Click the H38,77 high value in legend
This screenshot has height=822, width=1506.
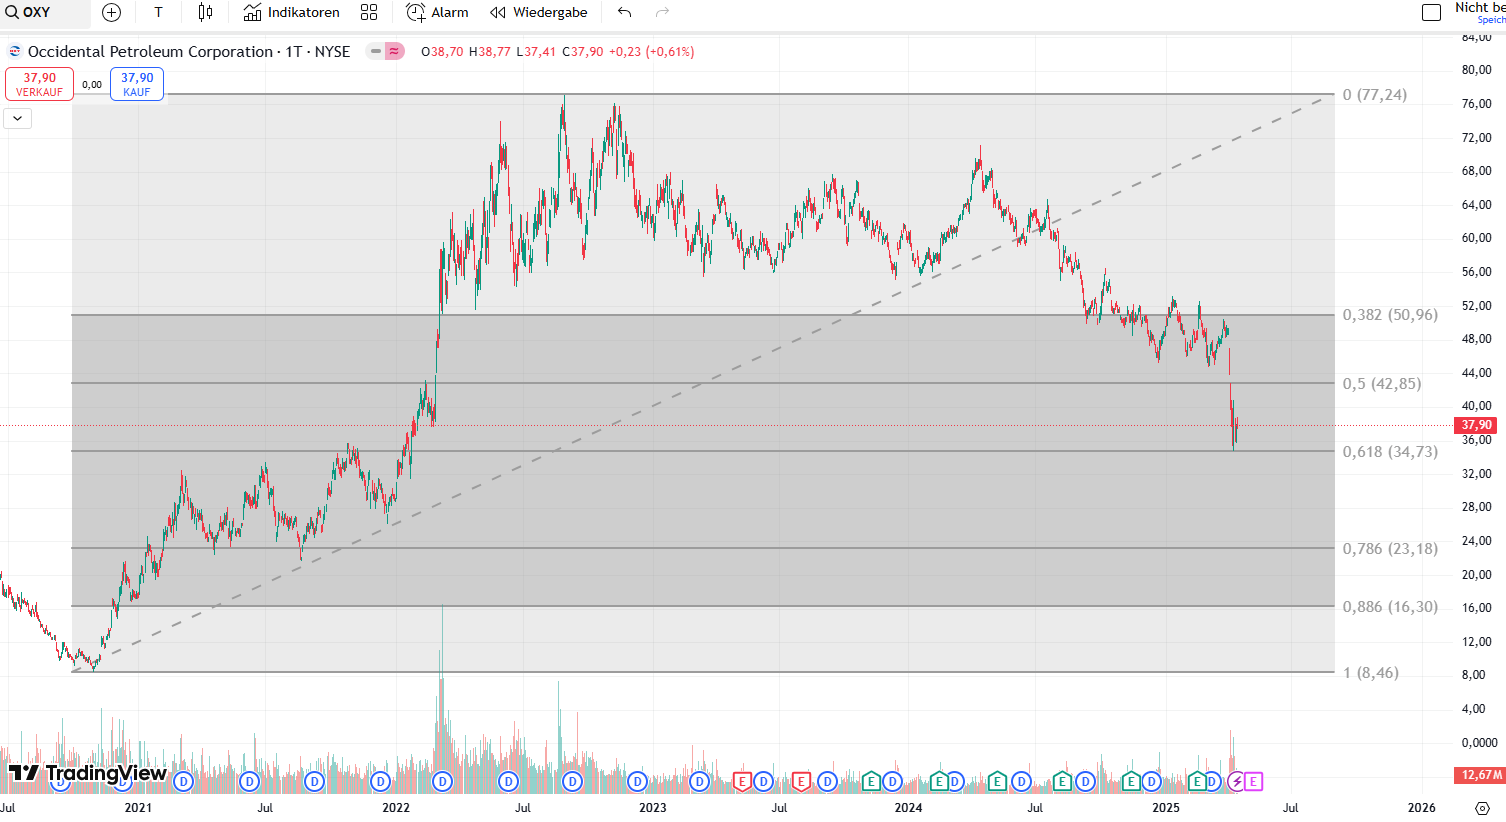[x=490, y=52]
